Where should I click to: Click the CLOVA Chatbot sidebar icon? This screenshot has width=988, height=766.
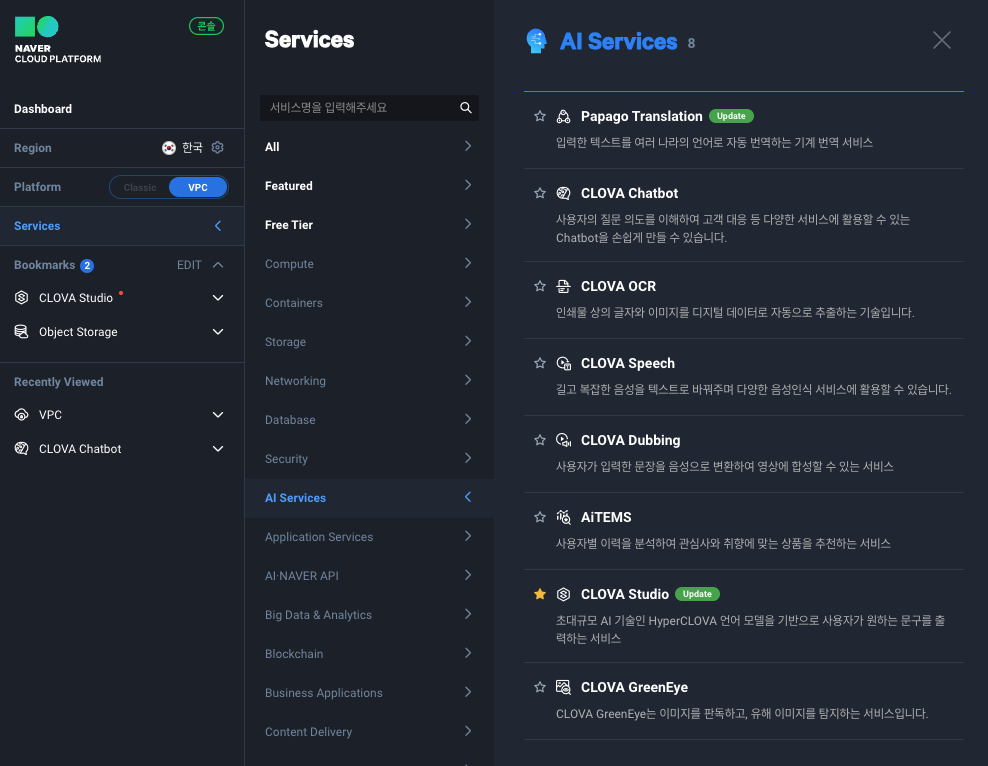tap(21, 449)
